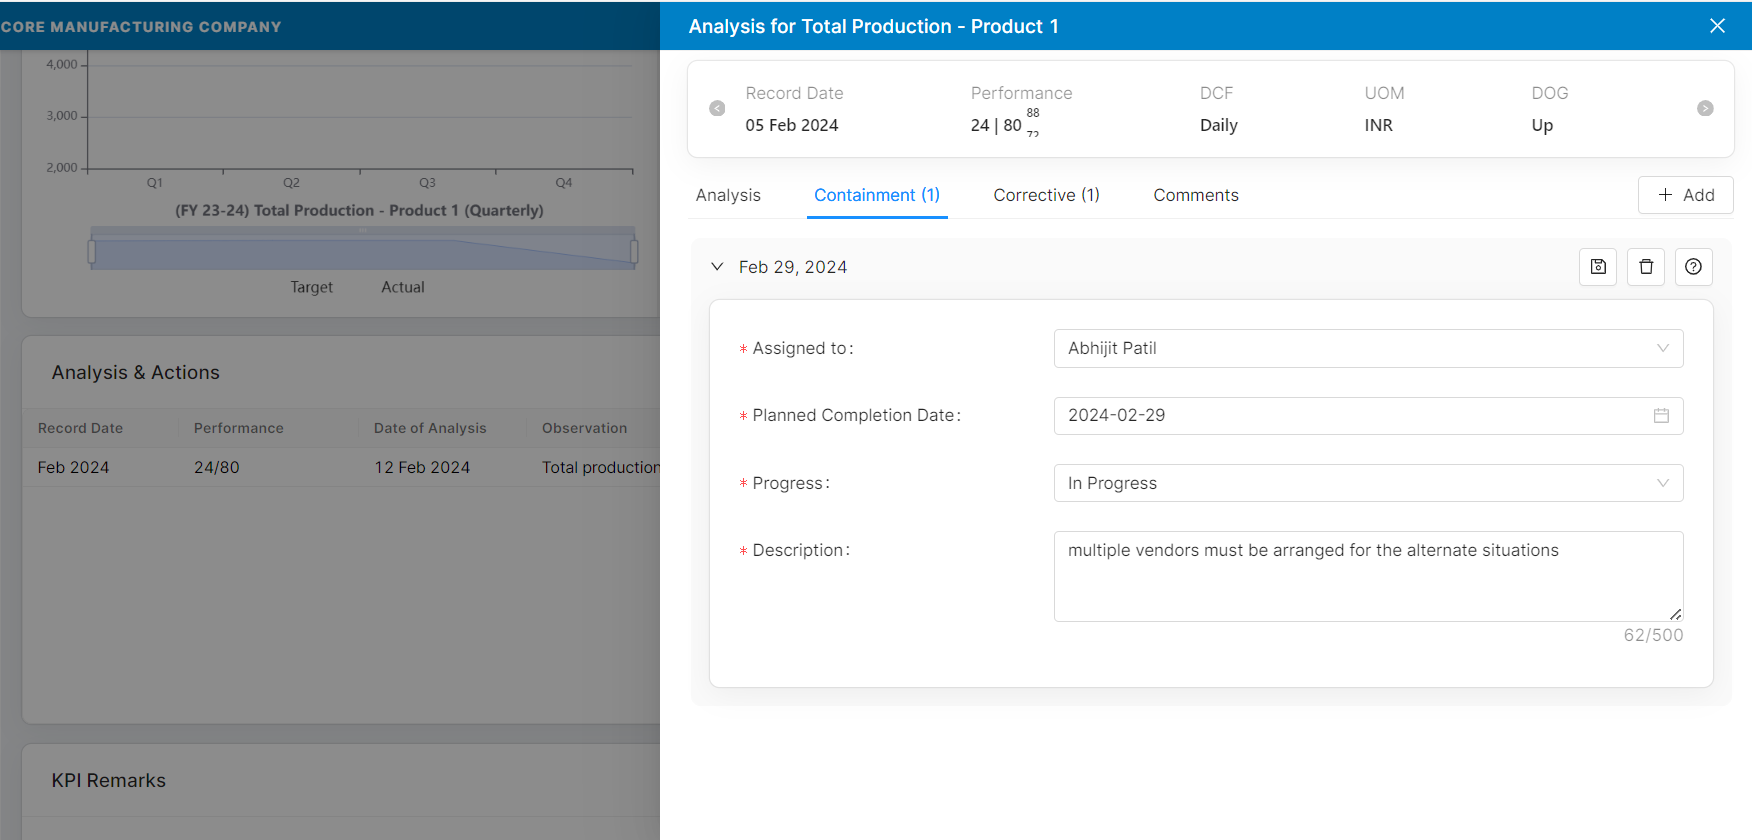Close the Analysis for Total Production panel
Viewport: 1752px width, 840px height.
tap(1717, 26)
